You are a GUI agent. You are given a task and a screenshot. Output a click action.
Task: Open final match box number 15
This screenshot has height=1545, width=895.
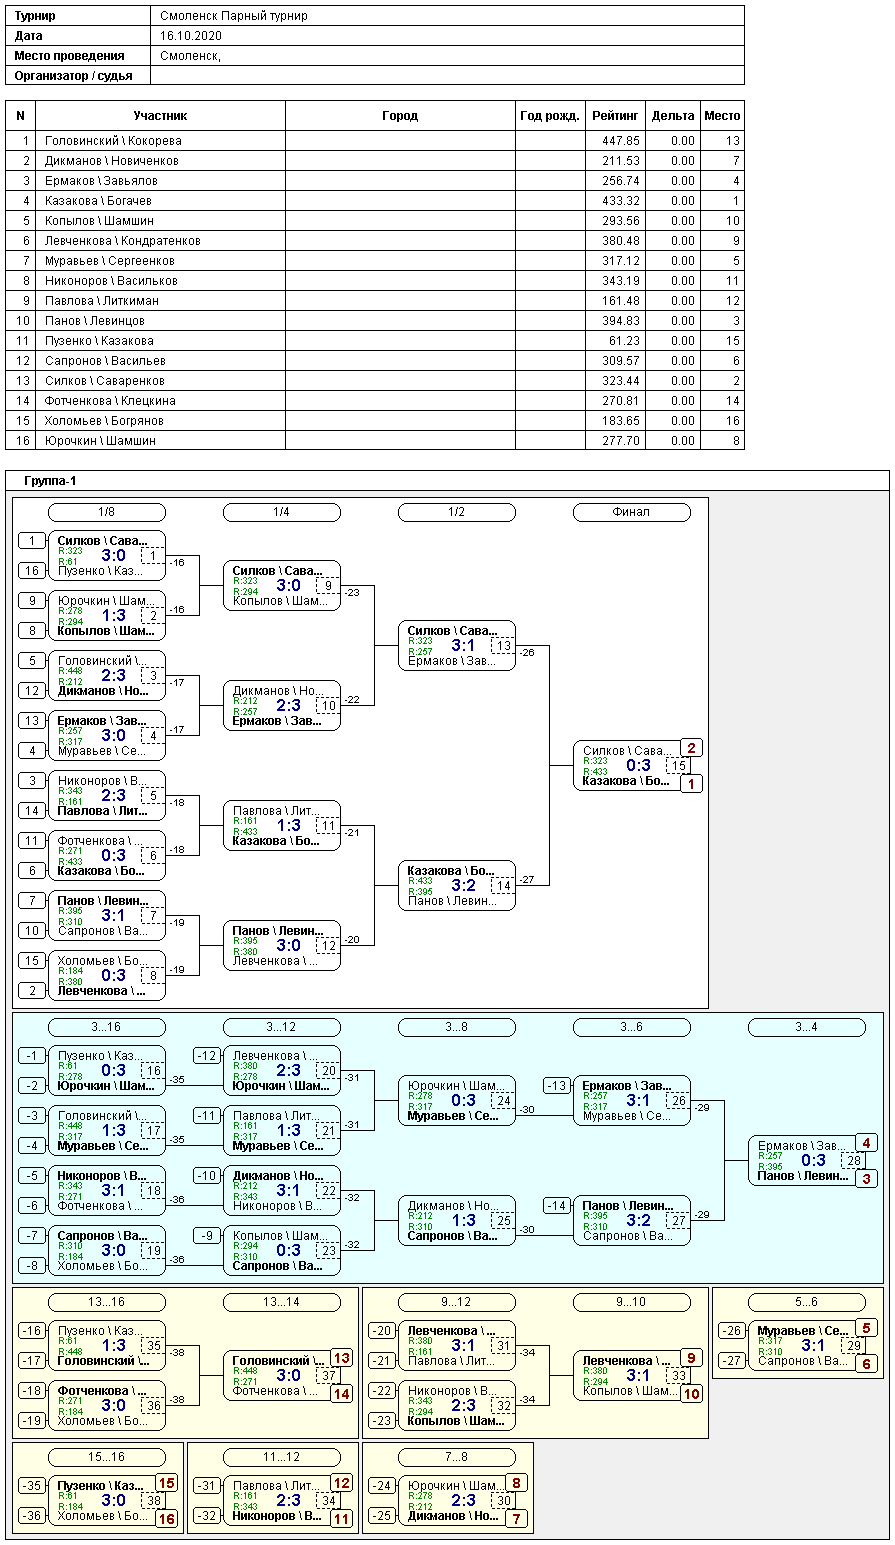tap(679, 766)
